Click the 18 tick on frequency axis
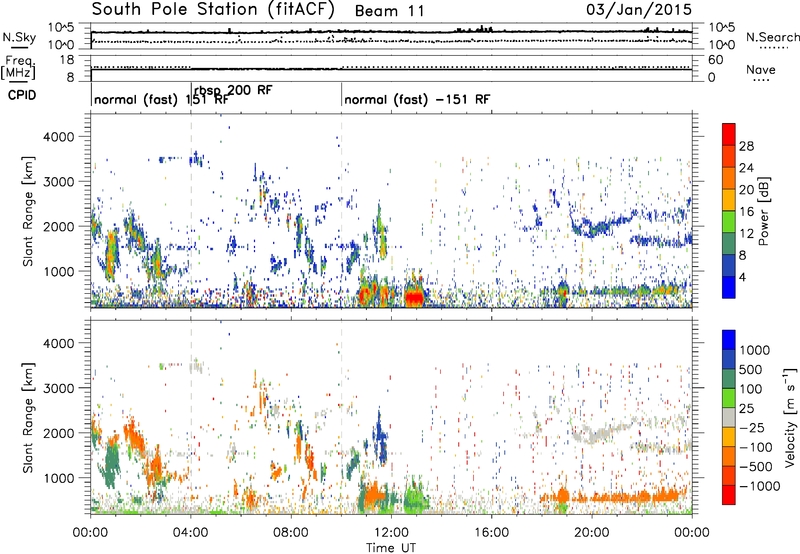The image size is (800, 554). 67,60
